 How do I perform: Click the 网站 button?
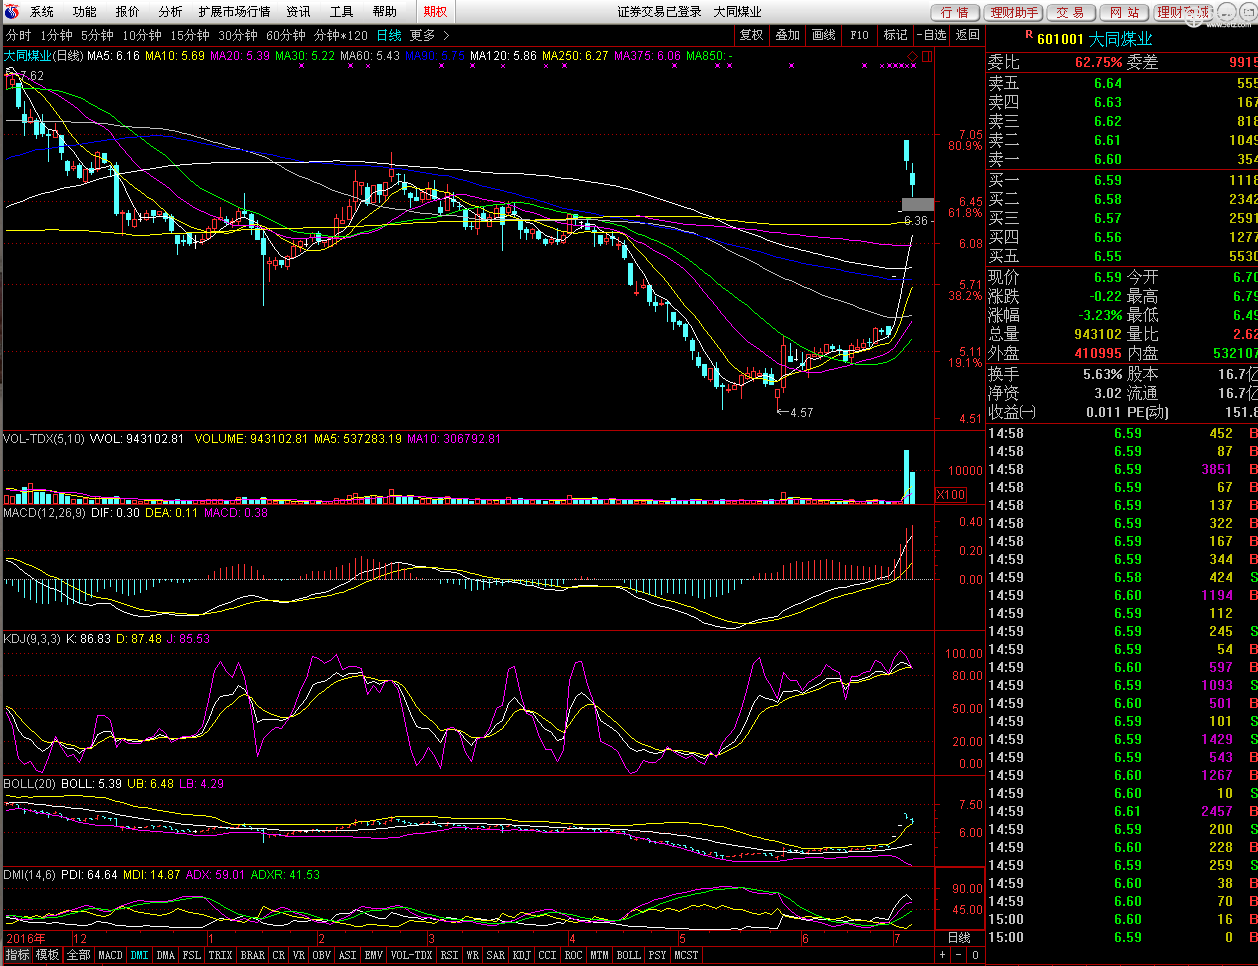tap(1125, 12)
